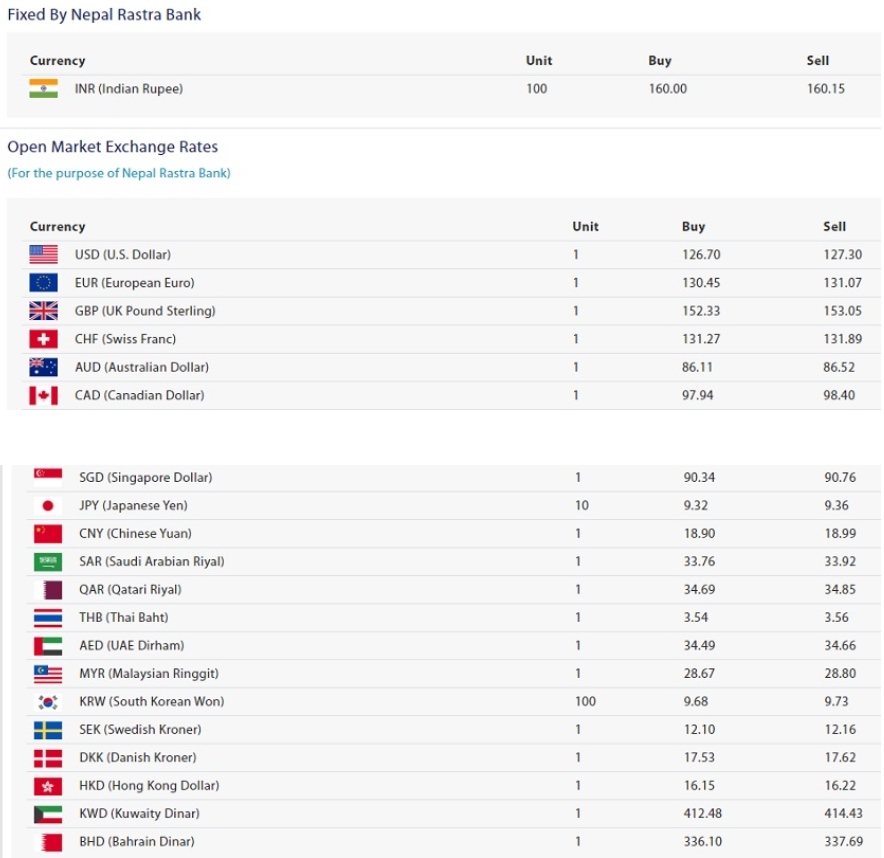Select the 'GBP (UK Pound Sterling)' currency name
The width and height of the screenshot is (884, 858).
pyautogui.click(x=145, y=311)
